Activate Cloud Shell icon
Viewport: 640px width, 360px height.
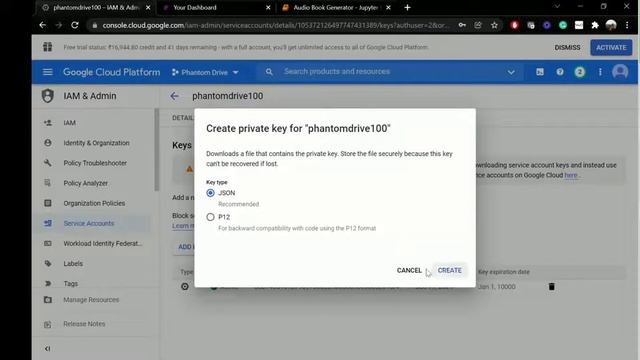[x=540, y=72]
